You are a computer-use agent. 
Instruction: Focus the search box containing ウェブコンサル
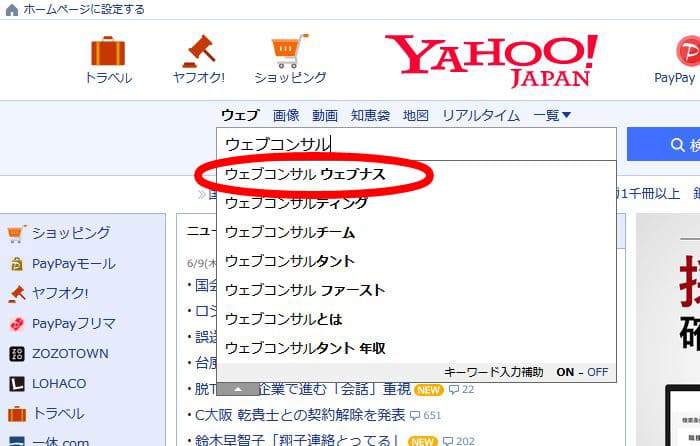417,144
